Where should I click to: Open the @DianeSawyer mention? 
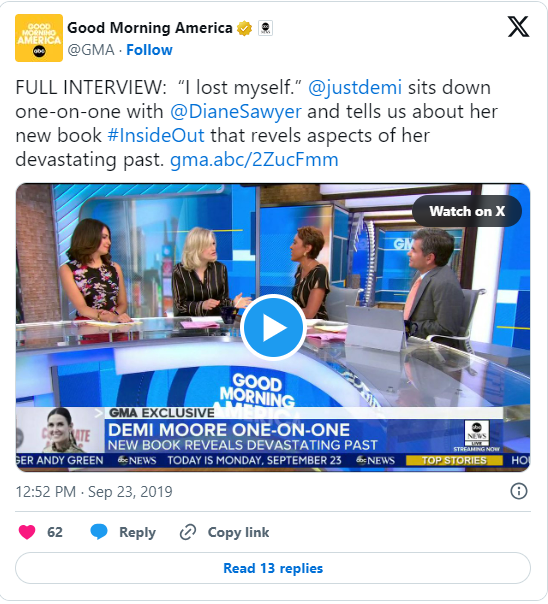236,112
